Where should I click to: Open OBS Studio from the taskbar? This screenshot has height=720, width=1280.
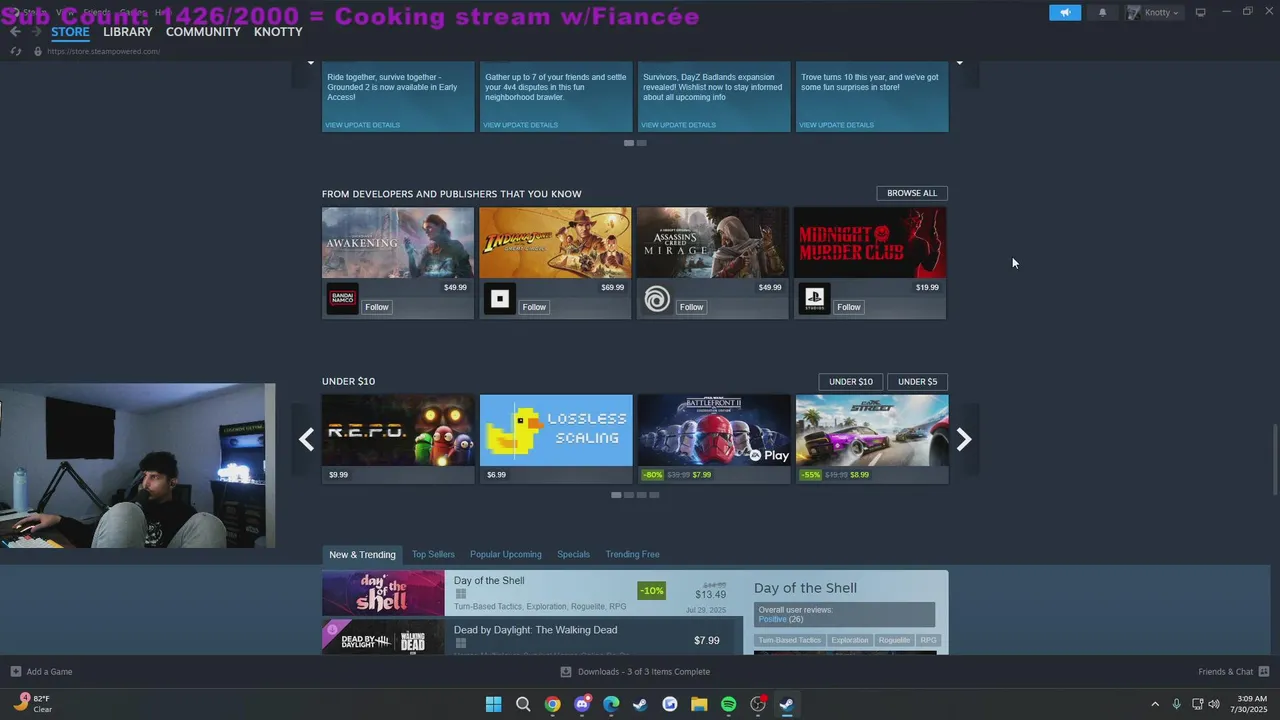(758, 704)
